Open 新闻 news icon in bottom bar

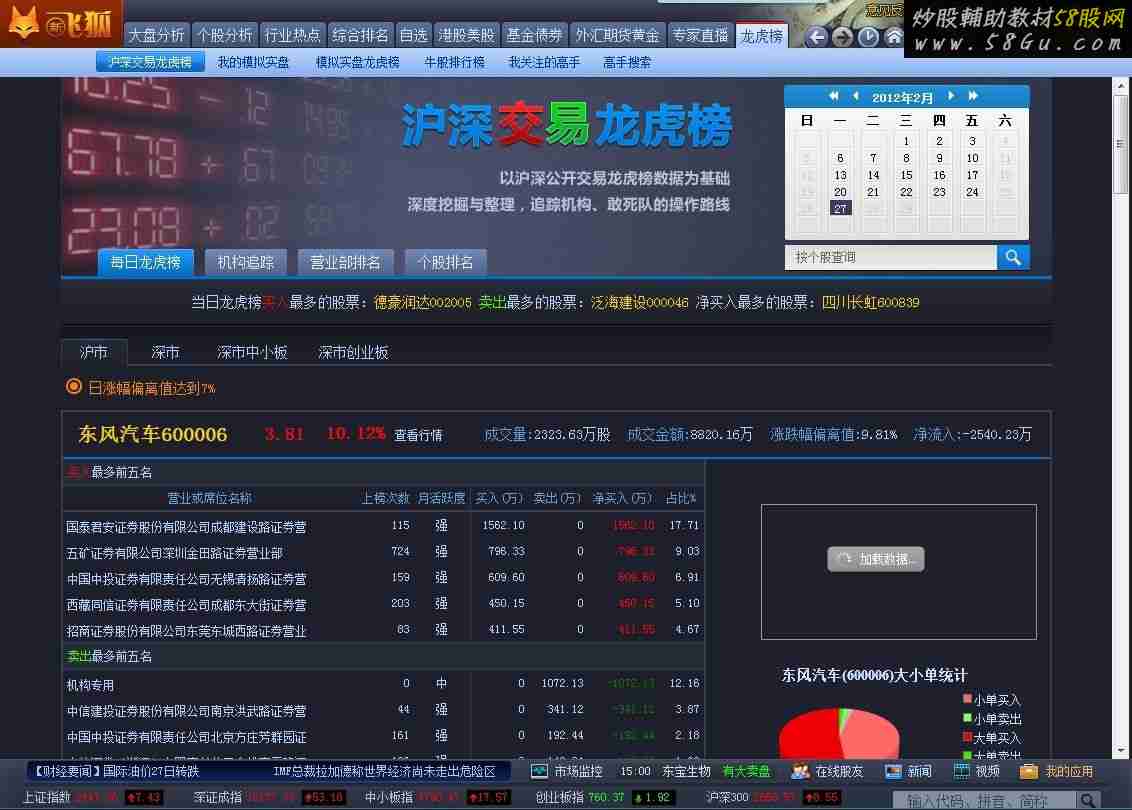click(893, 771)
